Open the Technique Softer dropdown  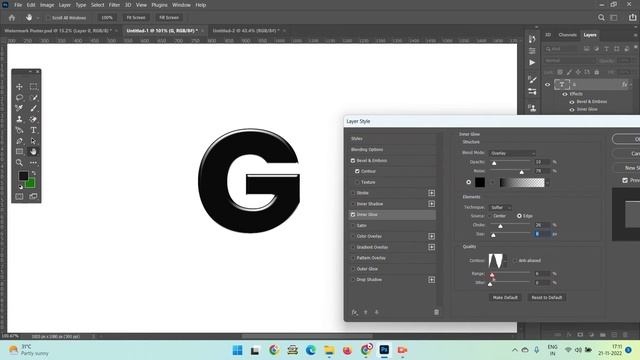pyautogui.click(x=500, y=207)
